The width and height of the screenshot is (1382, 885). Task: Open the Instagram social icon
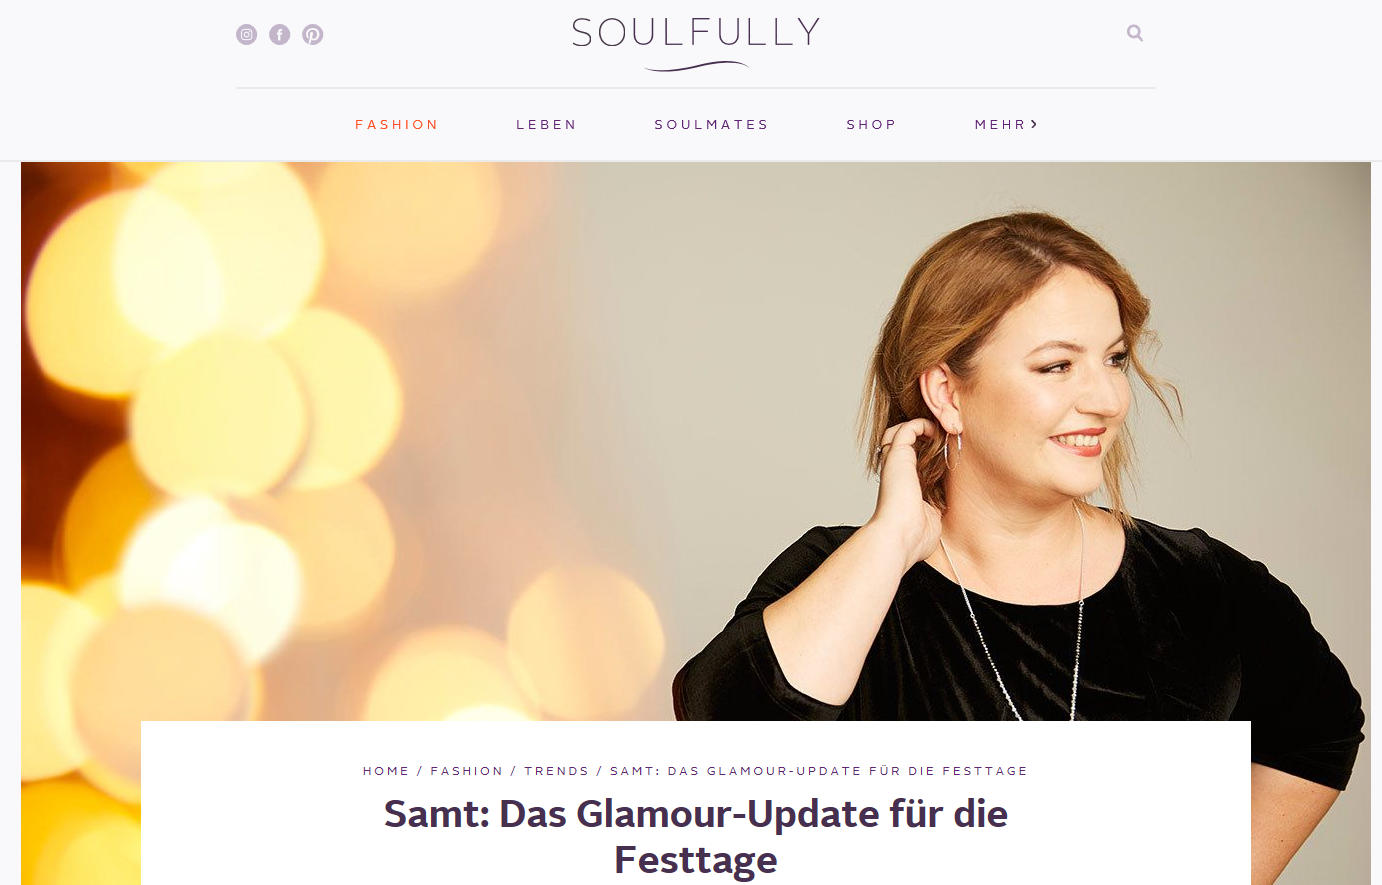(x=246, y=35)
